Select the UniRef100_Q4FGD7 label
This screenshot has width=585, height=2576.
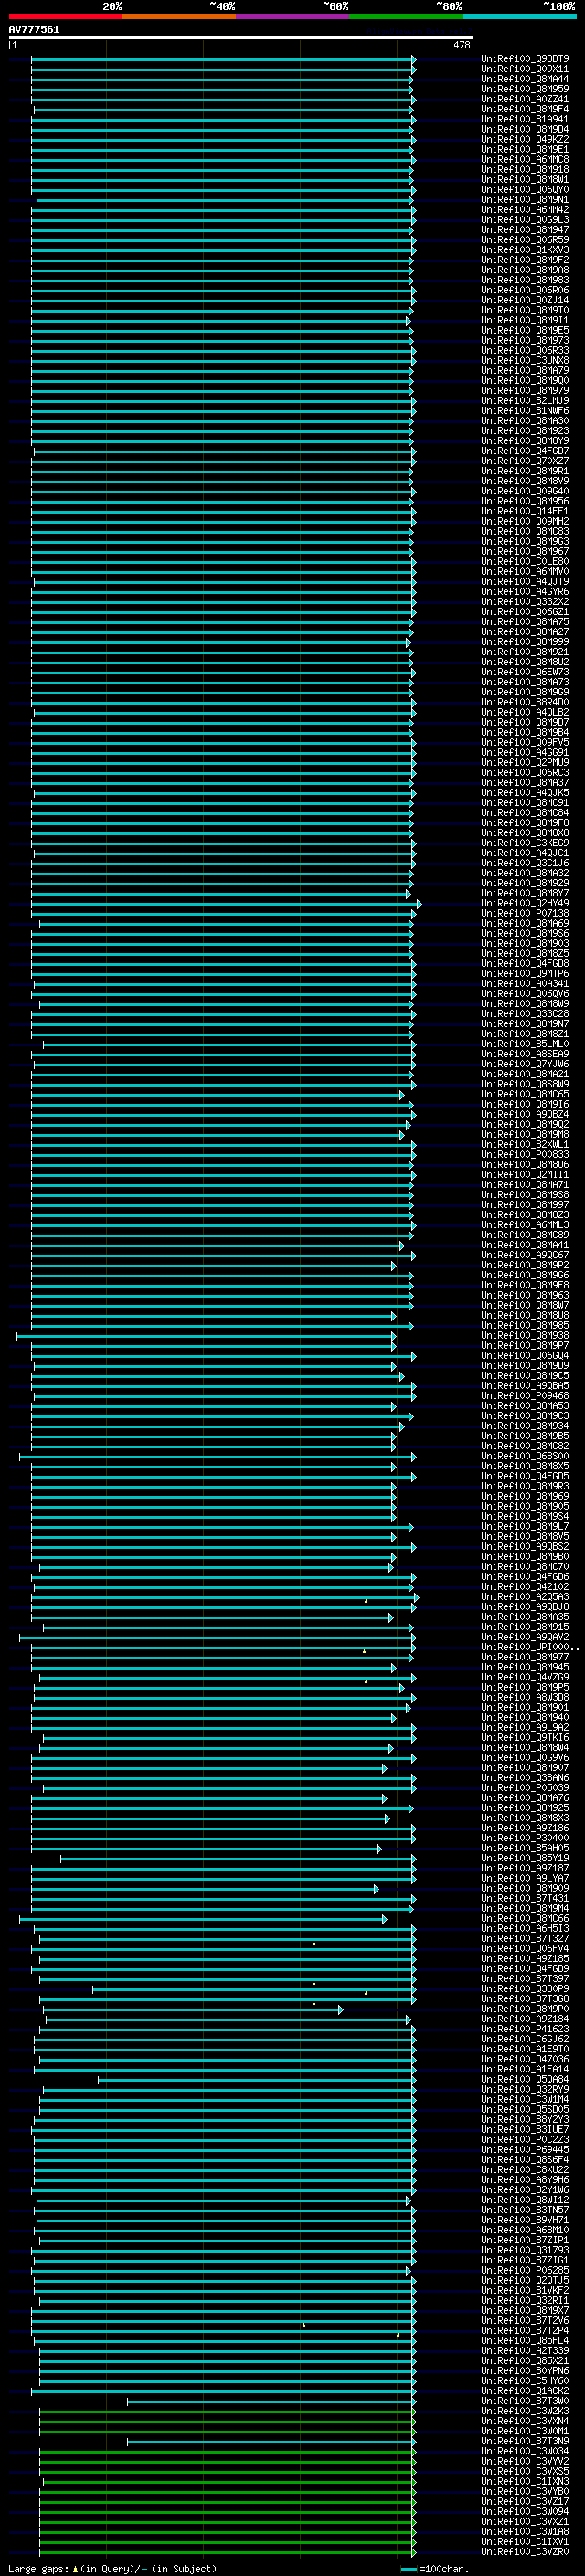pyautogui.click(x=525, y=451)
